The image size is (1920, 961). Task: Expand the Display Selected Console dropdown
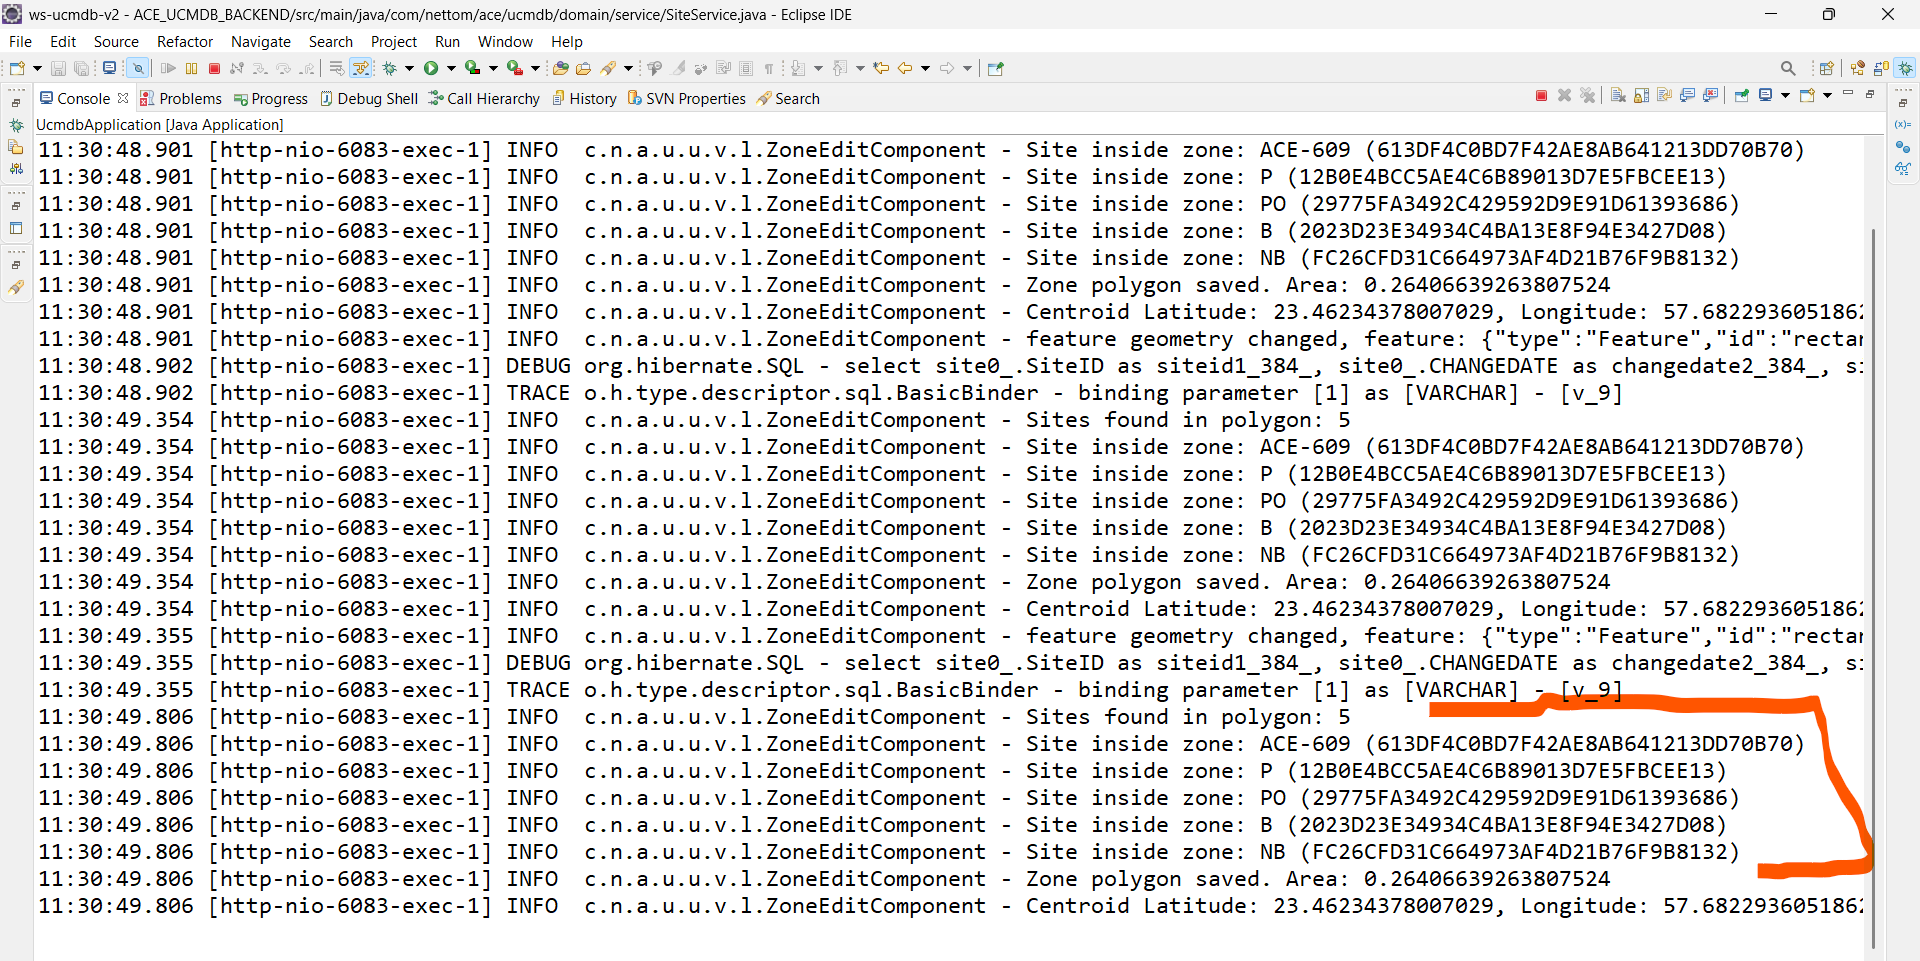[x=1785, y=96]
